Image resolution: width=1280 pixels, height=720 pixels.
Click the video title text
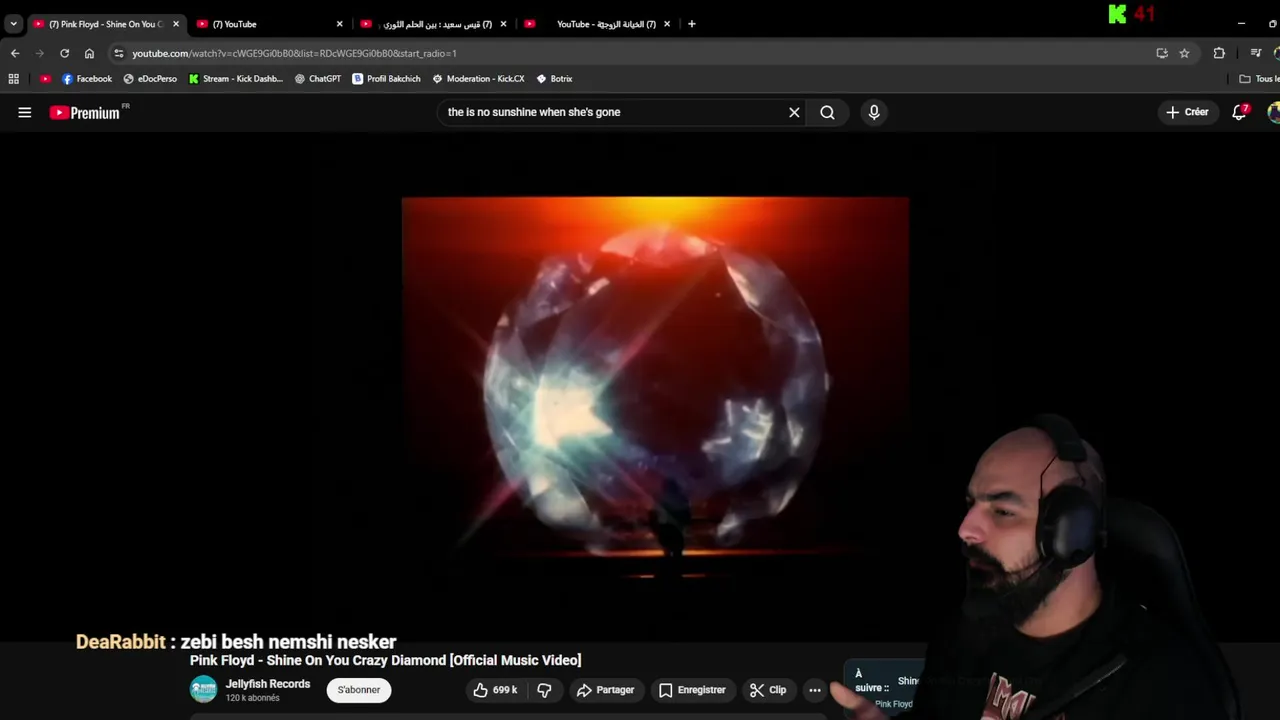(385, 660)
